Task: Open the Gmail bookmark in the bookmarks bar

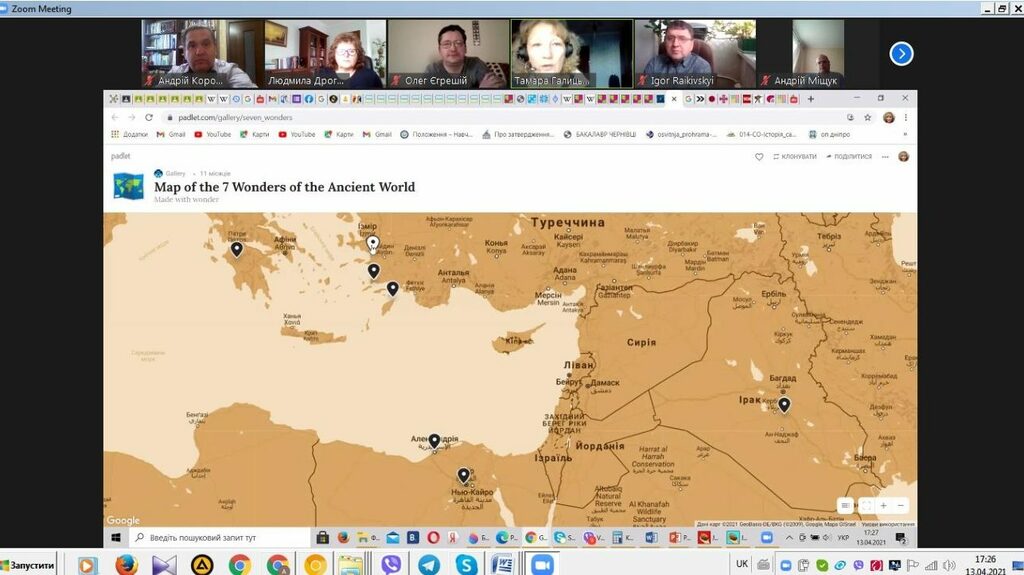Action: tap(171, 134)
